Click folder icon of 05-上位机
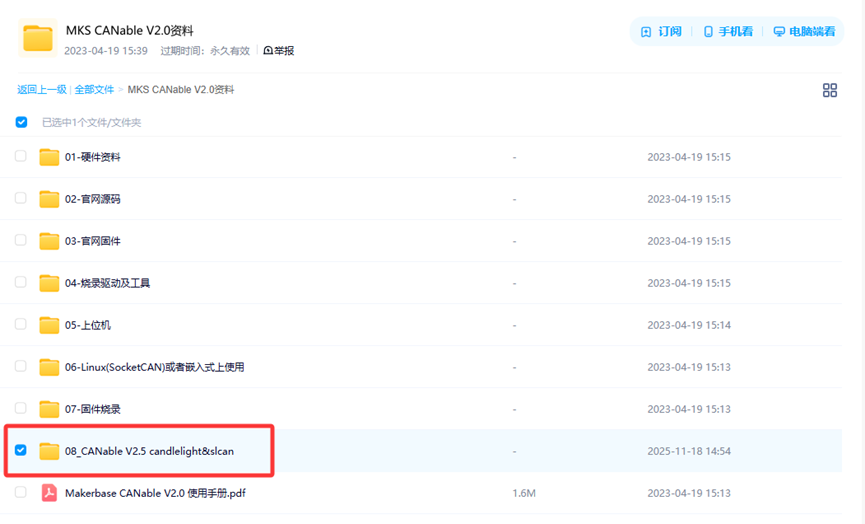The image size is (865, 524). tap(49, 325)
